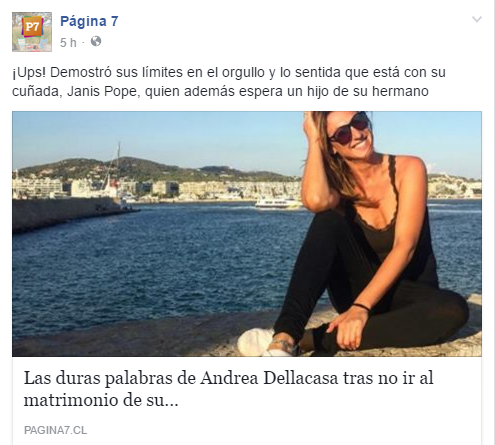Visit the Página 7 page name link
Viewport: 495px width, 445px height.
click(89, 21)
